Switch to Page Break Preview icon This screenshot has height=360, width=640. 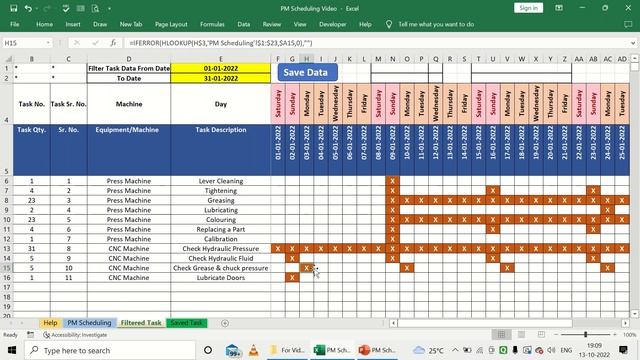coord(541,335)
